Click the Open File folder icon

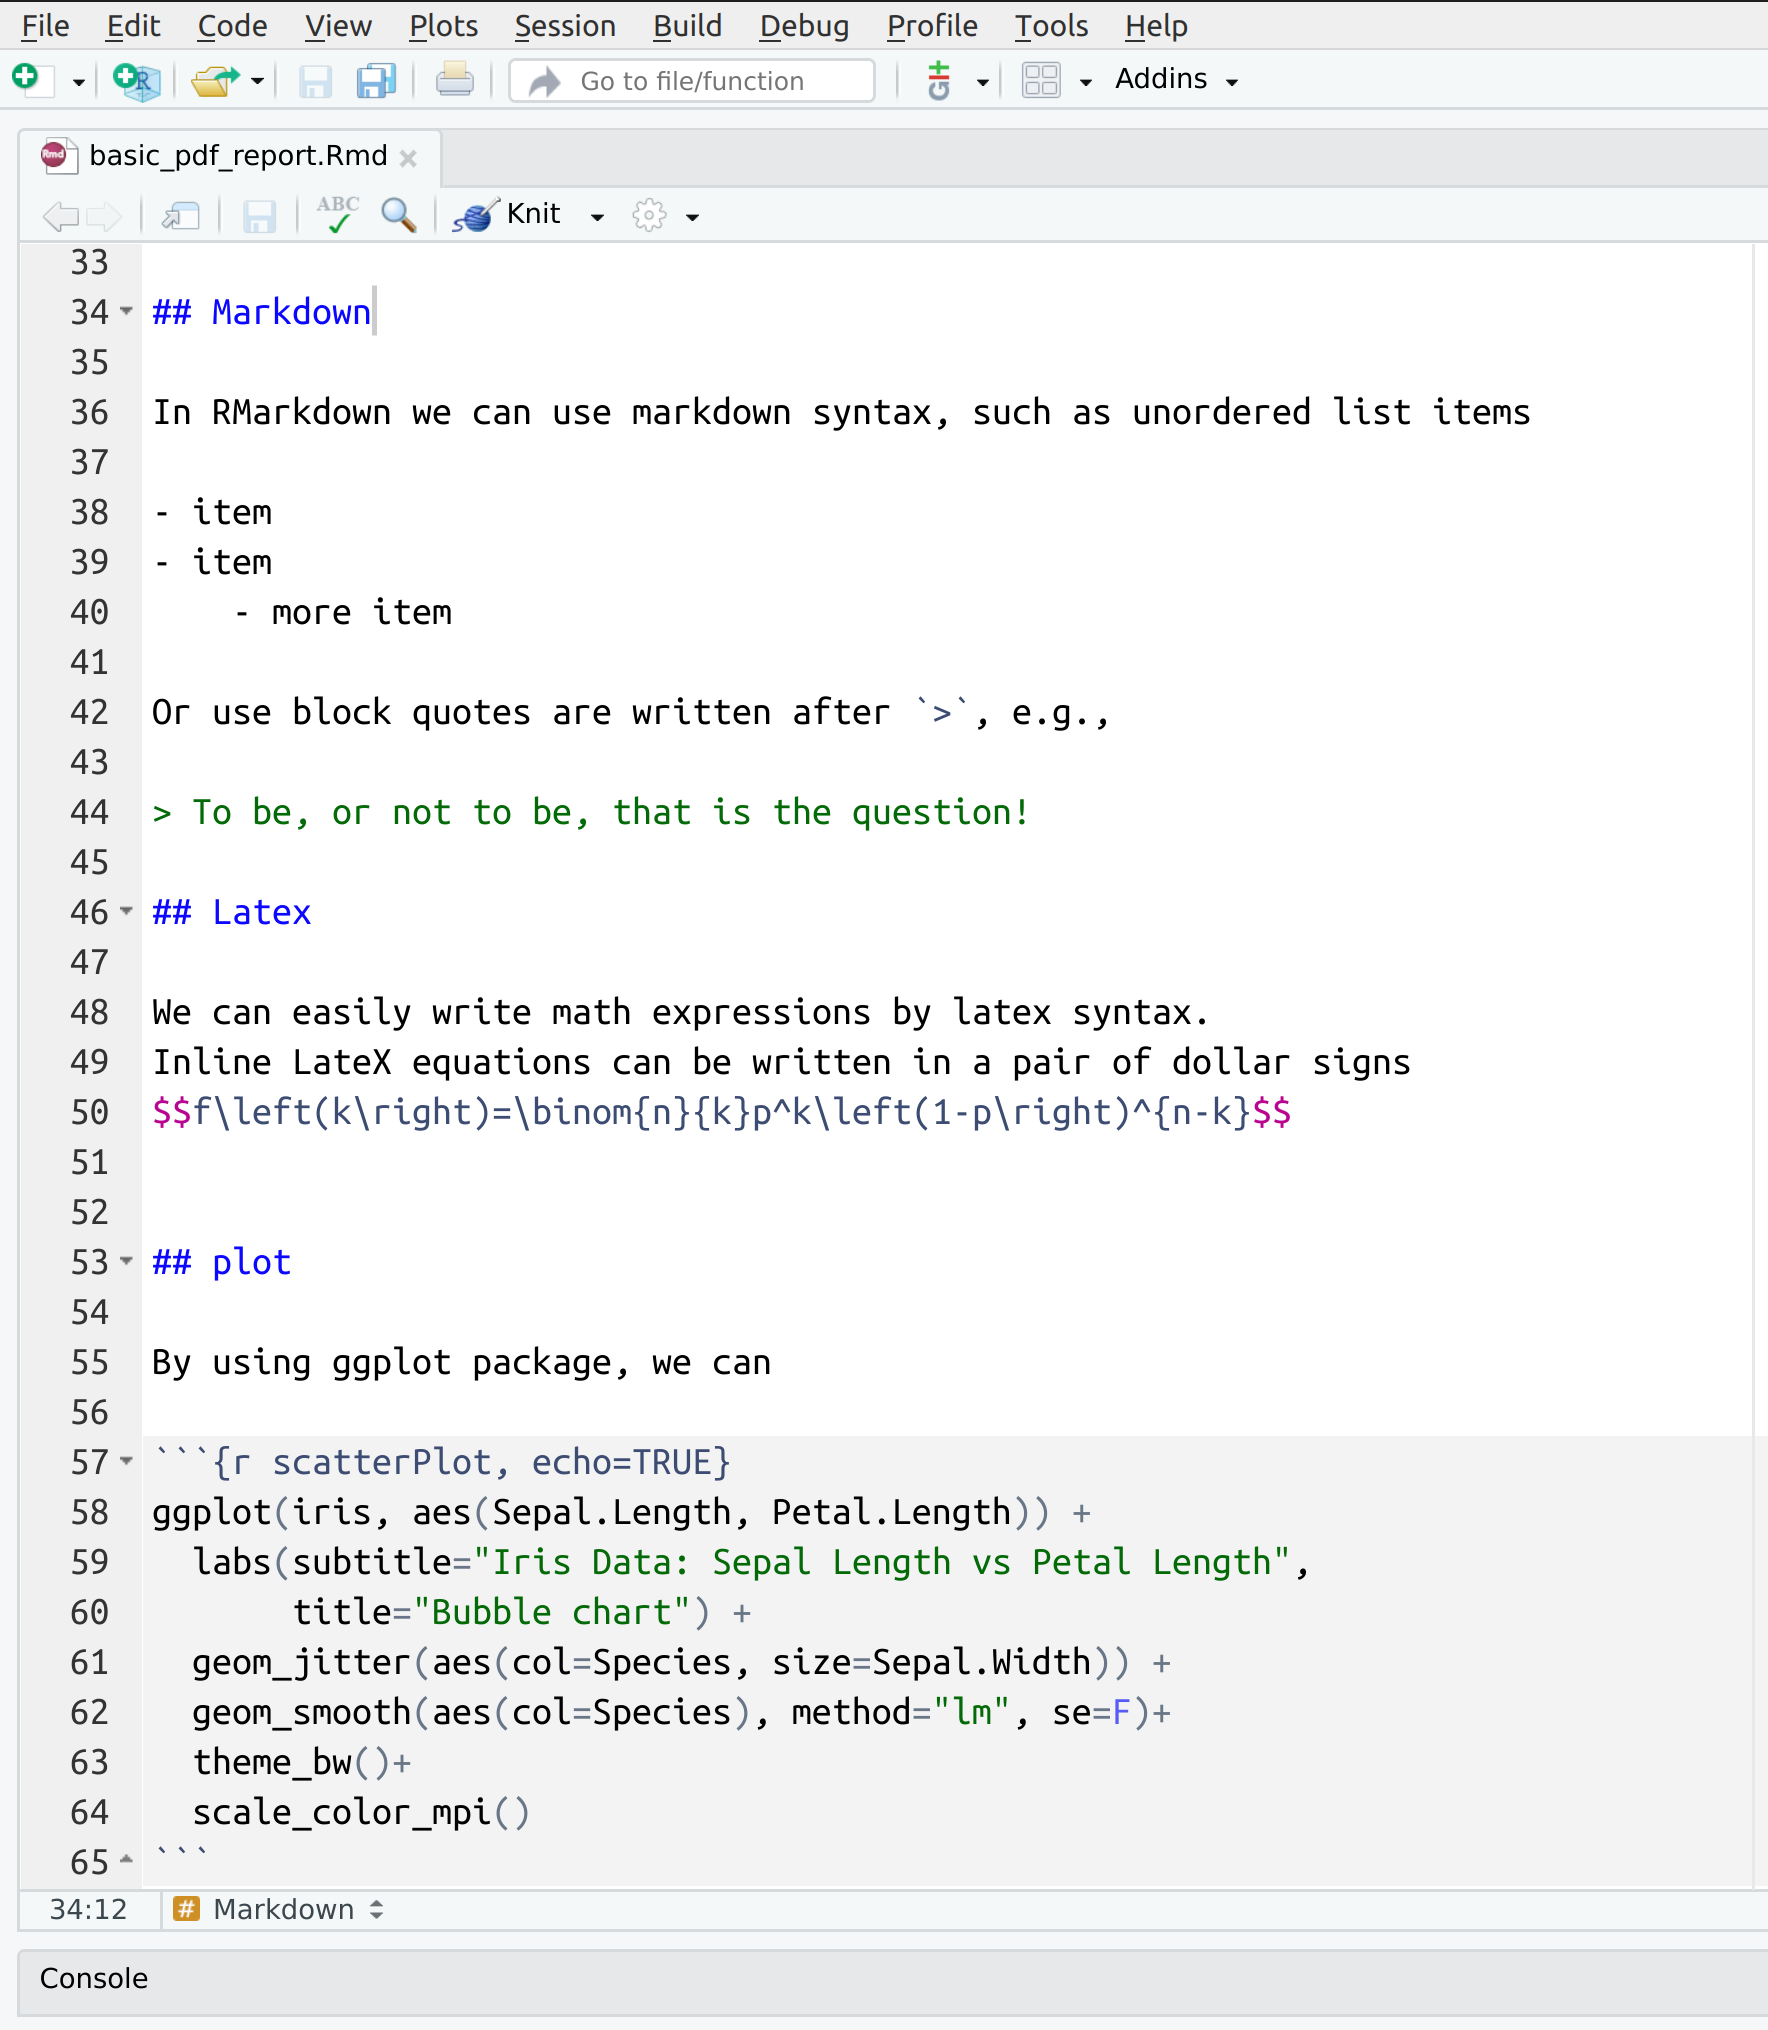click(x=215, y=80)
